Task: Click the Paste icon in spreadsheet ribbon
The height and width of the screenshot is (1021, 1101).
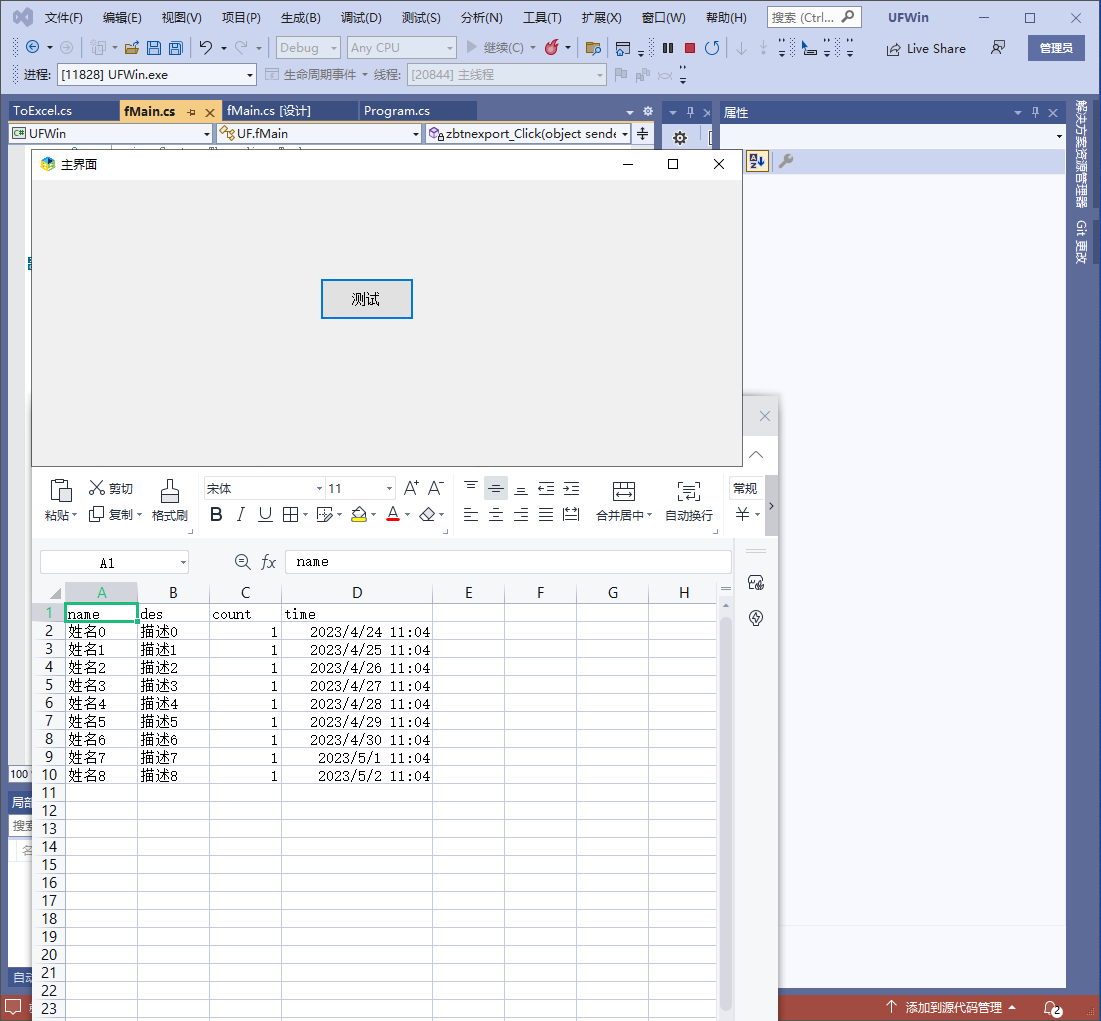Action: [60, 491]
